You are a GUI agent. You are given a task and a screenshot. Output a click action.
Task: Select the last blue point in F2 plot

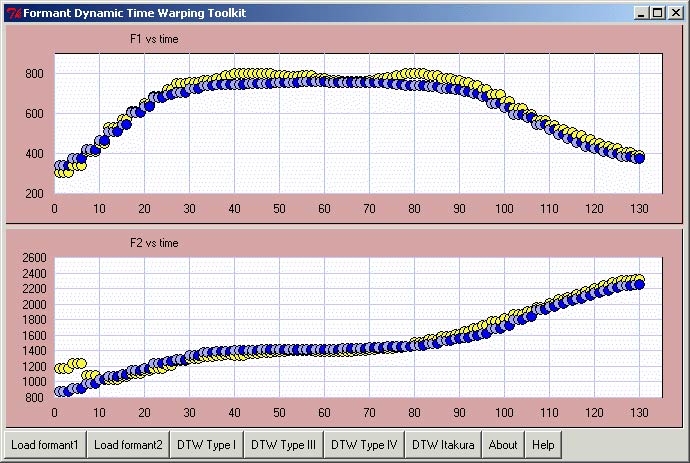(639, 285)
